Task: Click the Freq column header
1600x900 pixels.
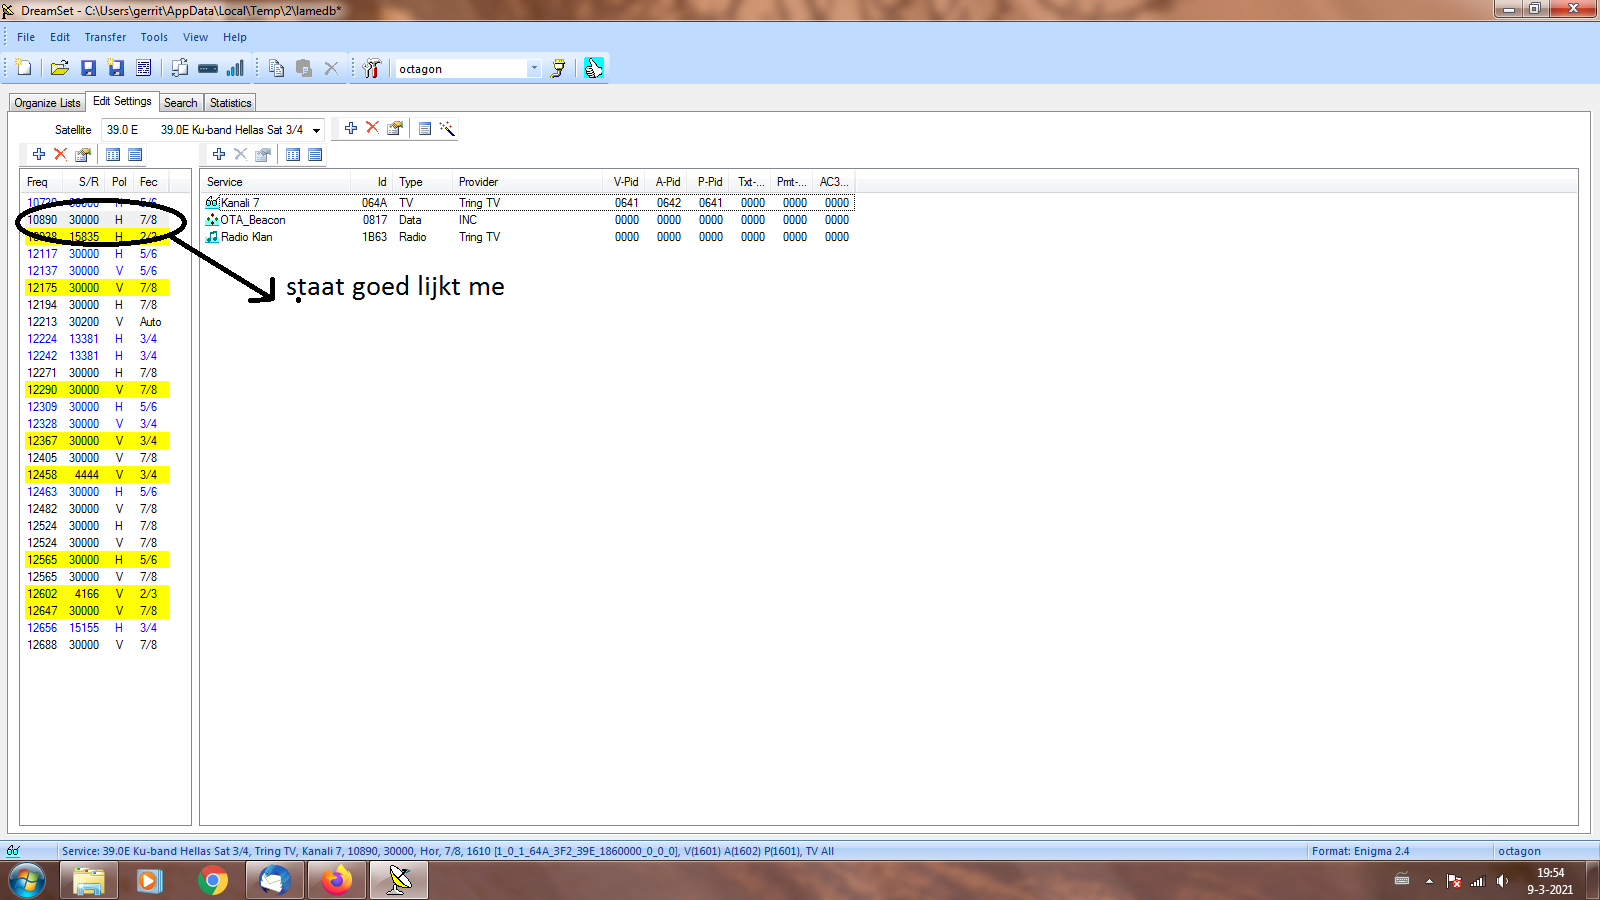Action: 37,182
